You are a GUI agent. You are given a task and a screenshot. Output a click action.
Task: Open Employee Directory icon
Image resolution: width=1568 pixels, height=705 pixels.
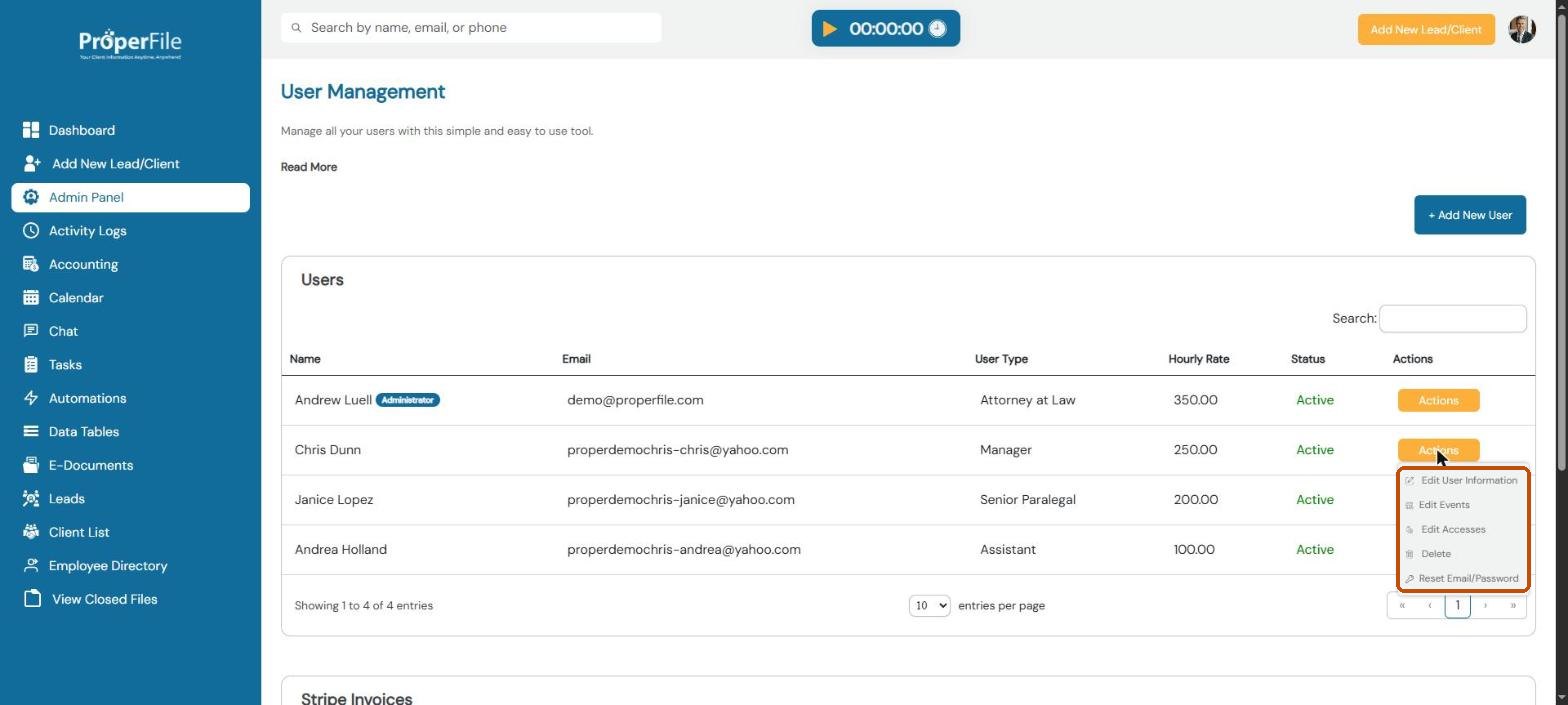click(31, 566)
